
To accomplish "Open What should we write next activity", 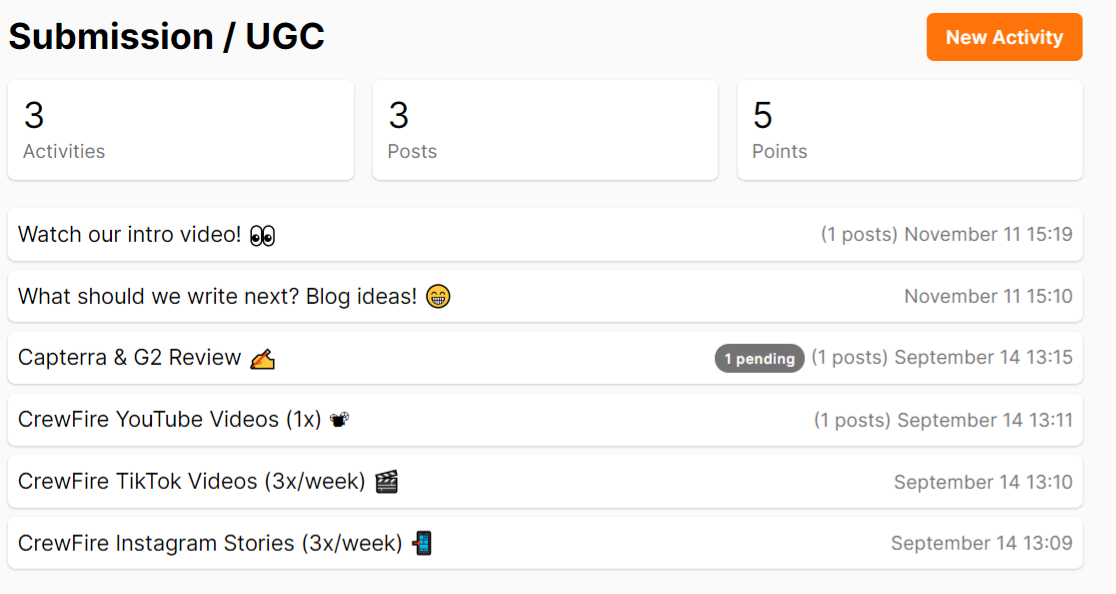I will click(x=545, y=296).
